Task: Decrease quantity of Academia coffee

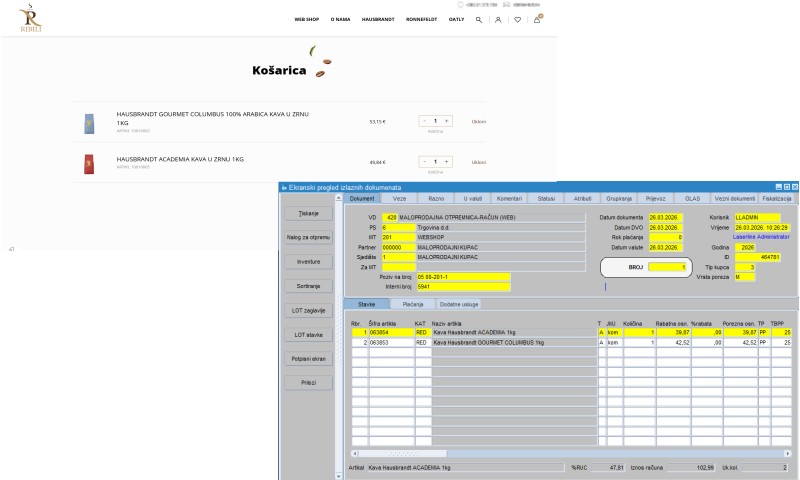Action: (x=424, y=162)
